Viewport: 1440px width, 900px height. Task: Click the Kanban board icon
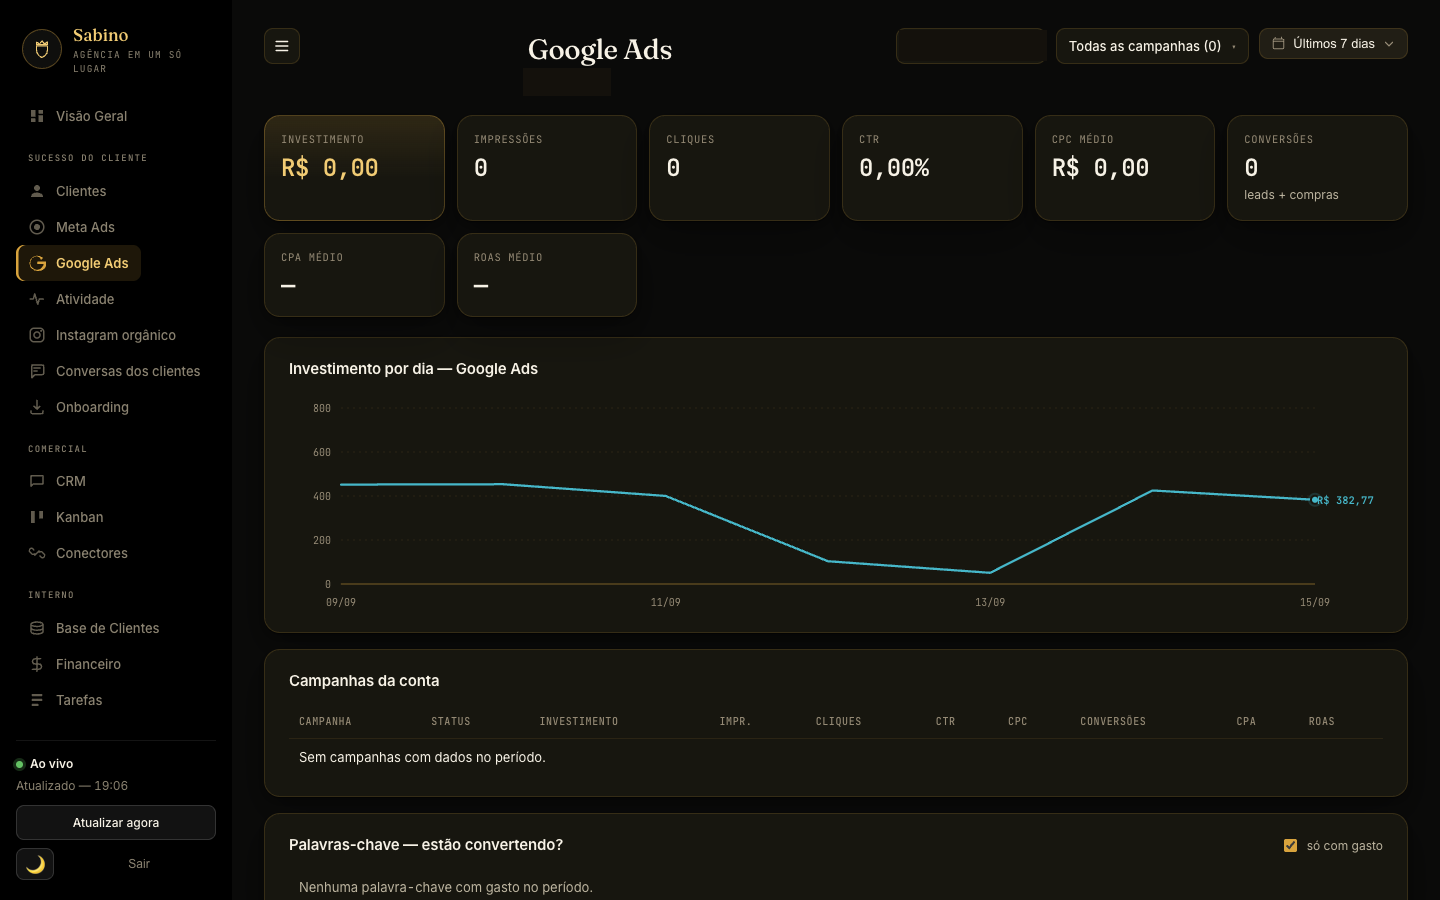coord(37,517)
